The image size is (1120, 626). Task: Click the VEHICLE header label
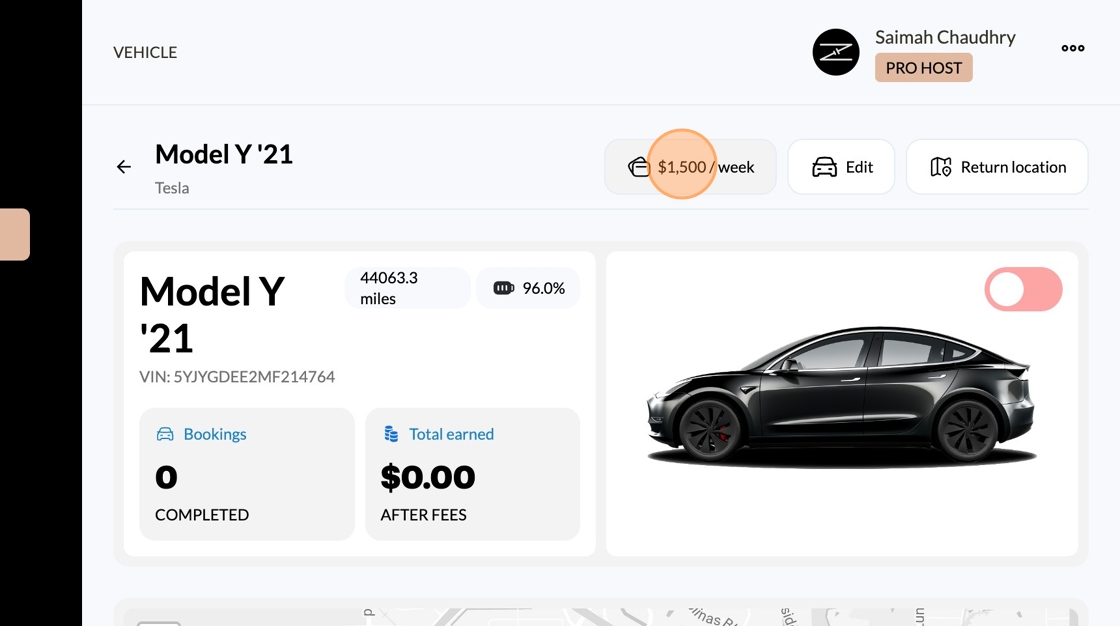point(145,53)
